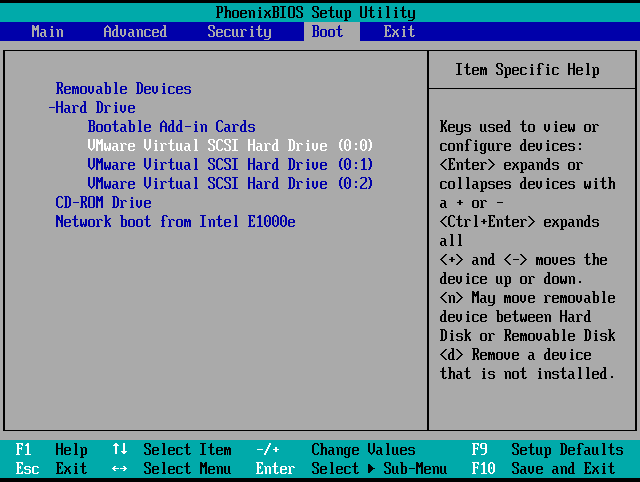
Task: Select VMware Virtual SCSI Hard Drive (0:0)
Action: [230, 146]
